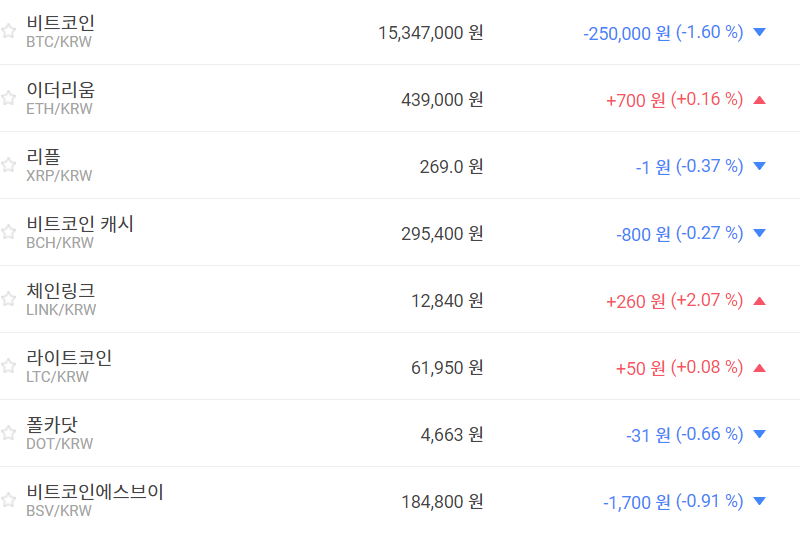
Task: Open the 이더리움 coin name link
Action: tap(61, 90)
